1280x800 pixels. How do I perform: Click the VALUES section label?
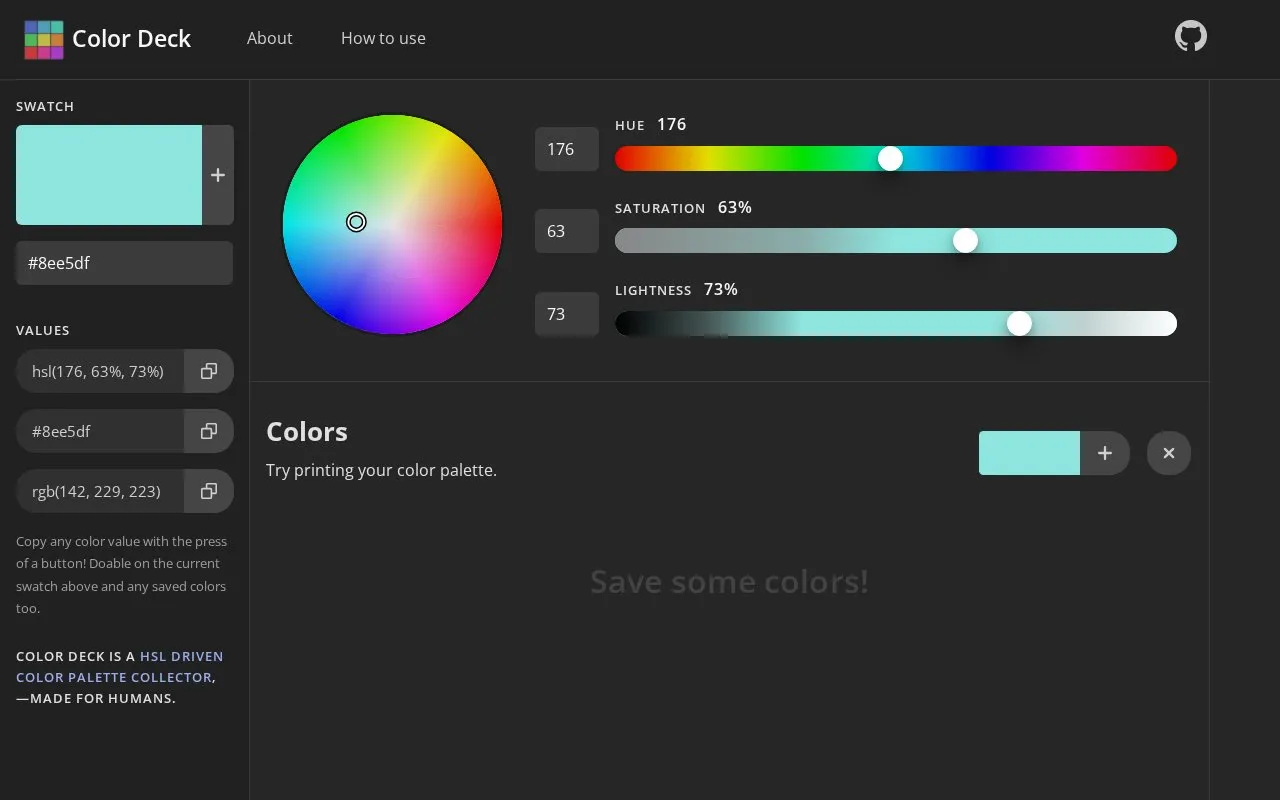pos(43,330)
